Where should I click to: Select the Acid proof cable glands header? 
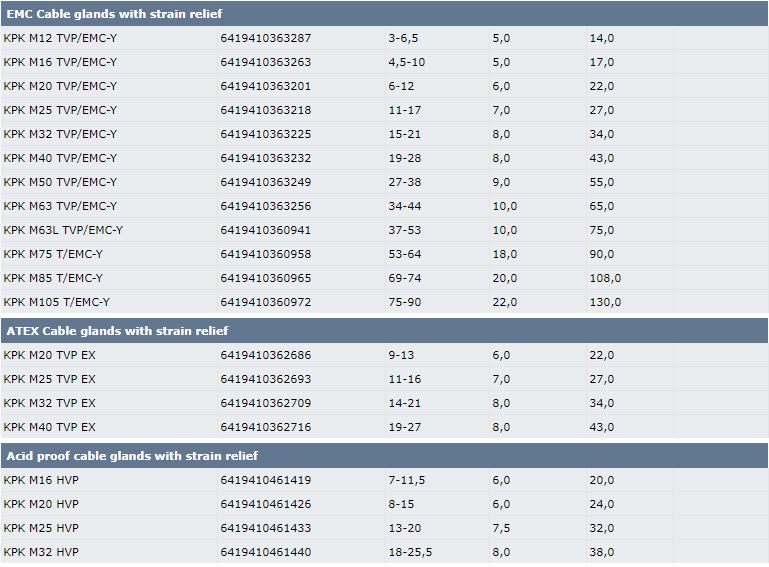tap(384, 456)
